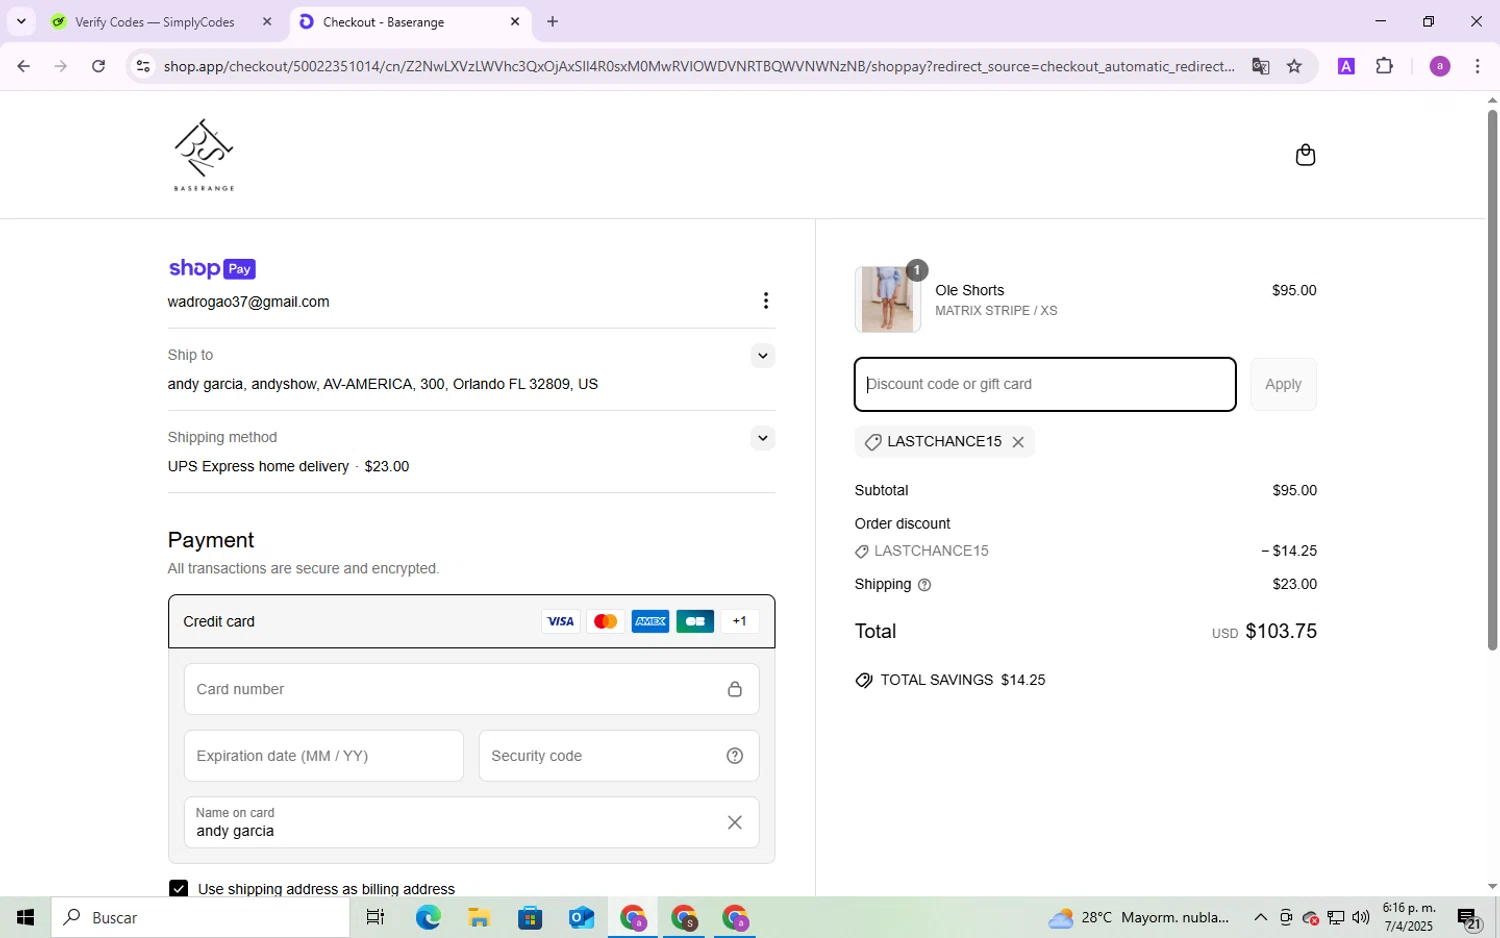Viewport: 1500px width, 938px height.
Task: View site information icon in address bar
Action: point(143,66)
